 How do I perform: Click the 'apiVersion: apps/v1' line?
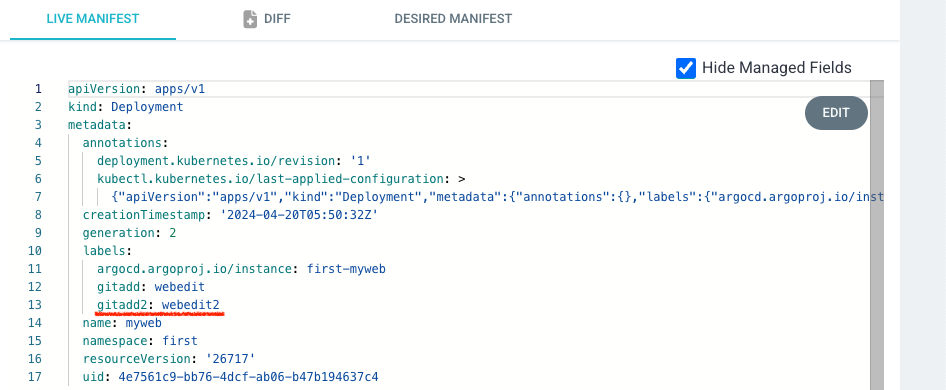point(137,89)
